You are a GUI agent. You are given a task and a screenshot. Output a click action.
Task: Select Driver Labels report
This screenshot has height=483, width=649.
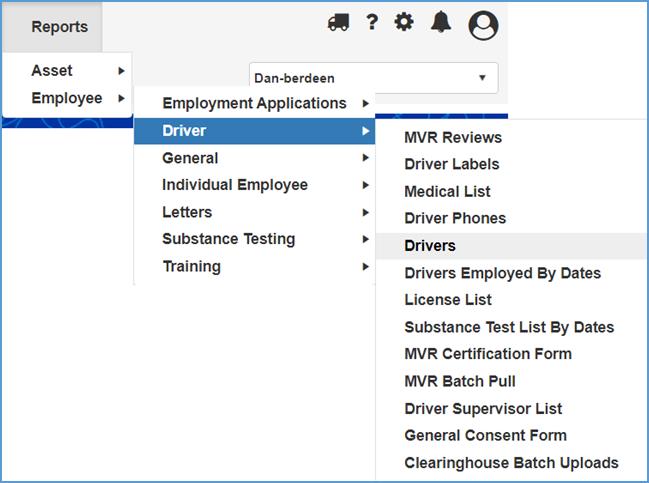452,164
